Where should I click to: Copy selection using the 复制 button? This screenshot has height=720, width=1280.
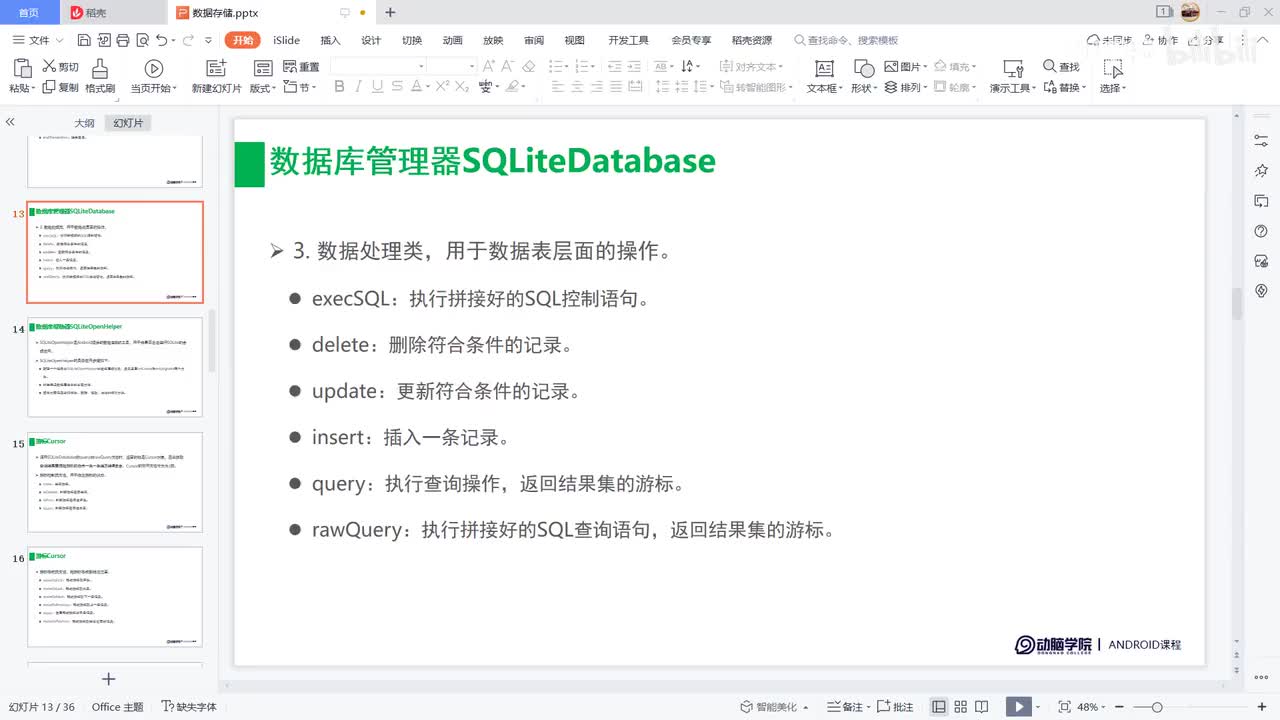point(60,87)
